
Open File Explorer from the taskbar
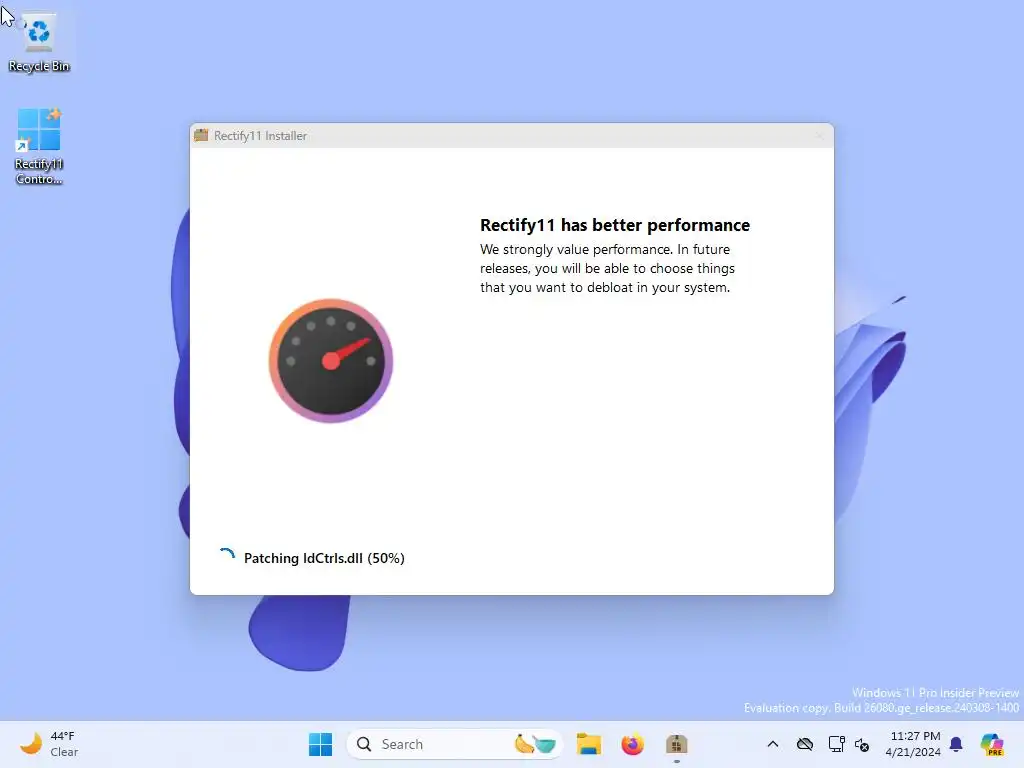[588, 744]
